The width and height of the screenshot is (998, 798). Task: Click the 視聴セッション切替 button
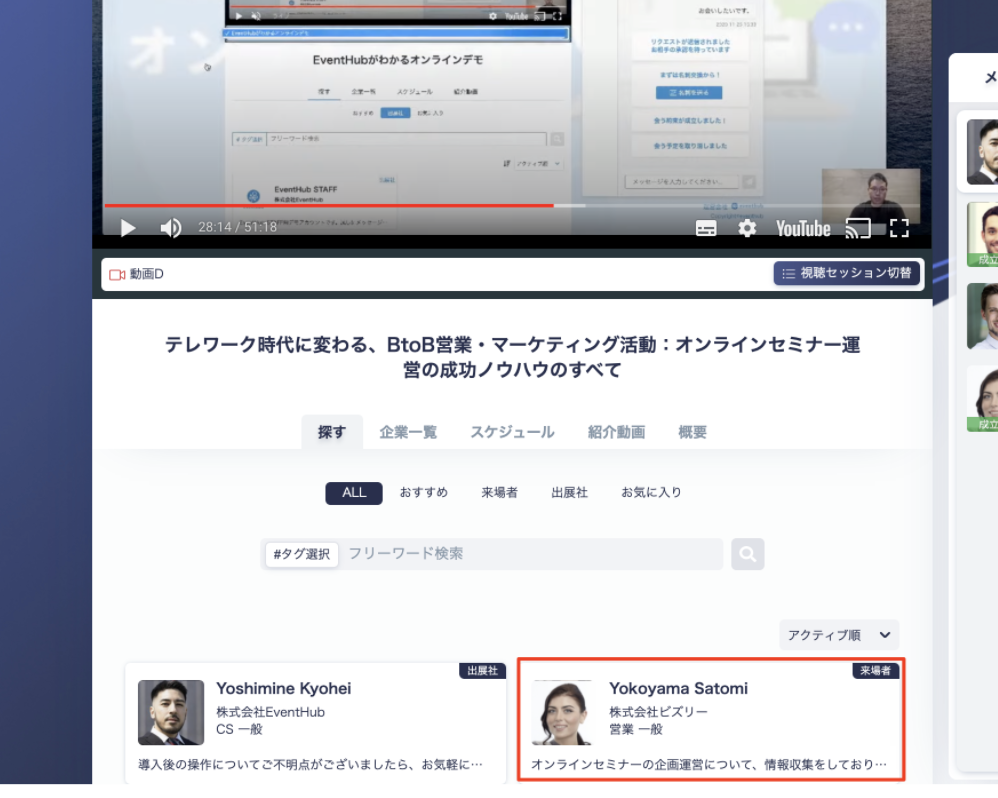[x=847, y=273]
